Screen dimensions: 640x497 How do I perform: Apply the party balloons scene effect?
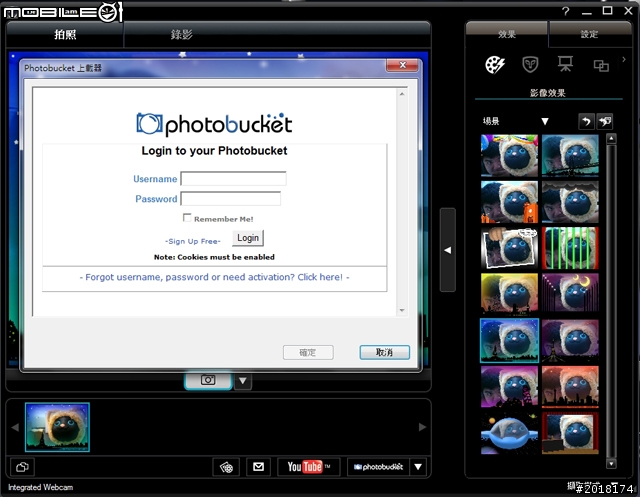(x=509, y=155)
